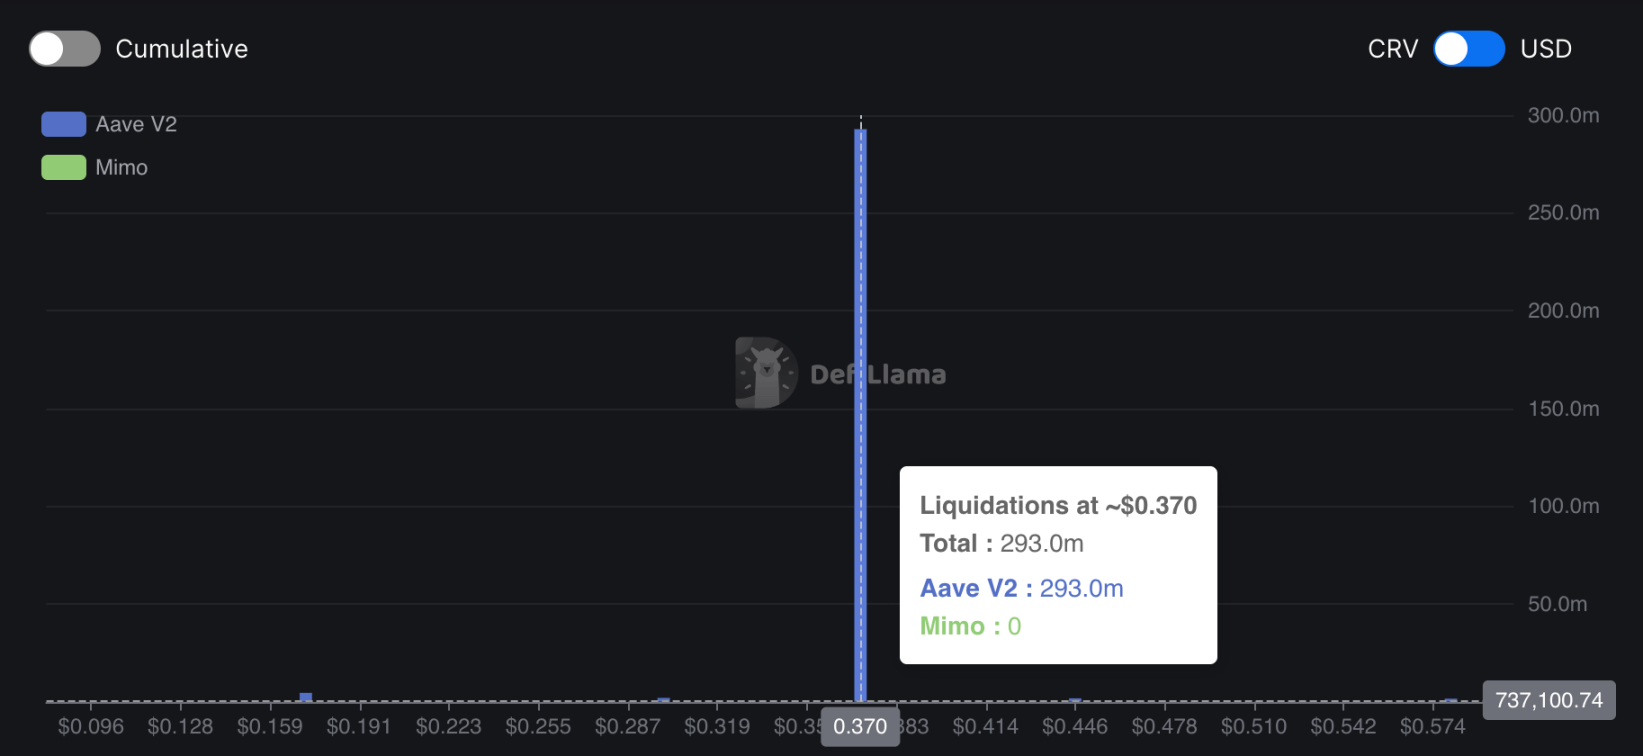Screen dimensions: 1643x756
Task: Click the $0.478 x-axis label
Action: (1164, 726)
